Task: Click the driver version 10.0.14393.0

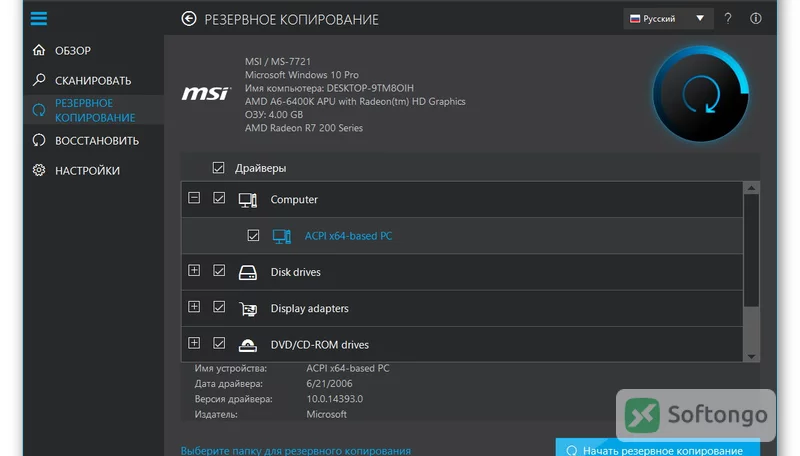Action: [335, 399]
